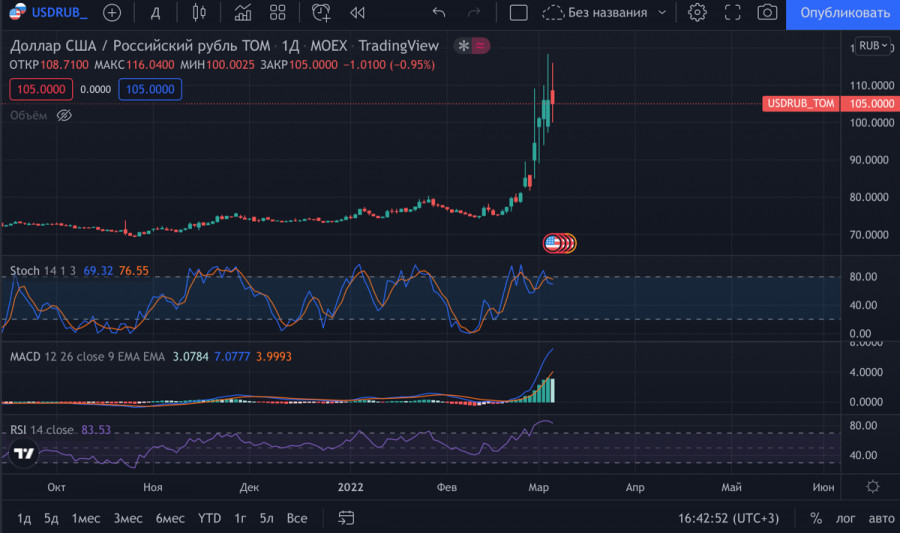Toggle percent scale mode
Viewport: 900px width, 533px height.
click(x=816, y=518)
